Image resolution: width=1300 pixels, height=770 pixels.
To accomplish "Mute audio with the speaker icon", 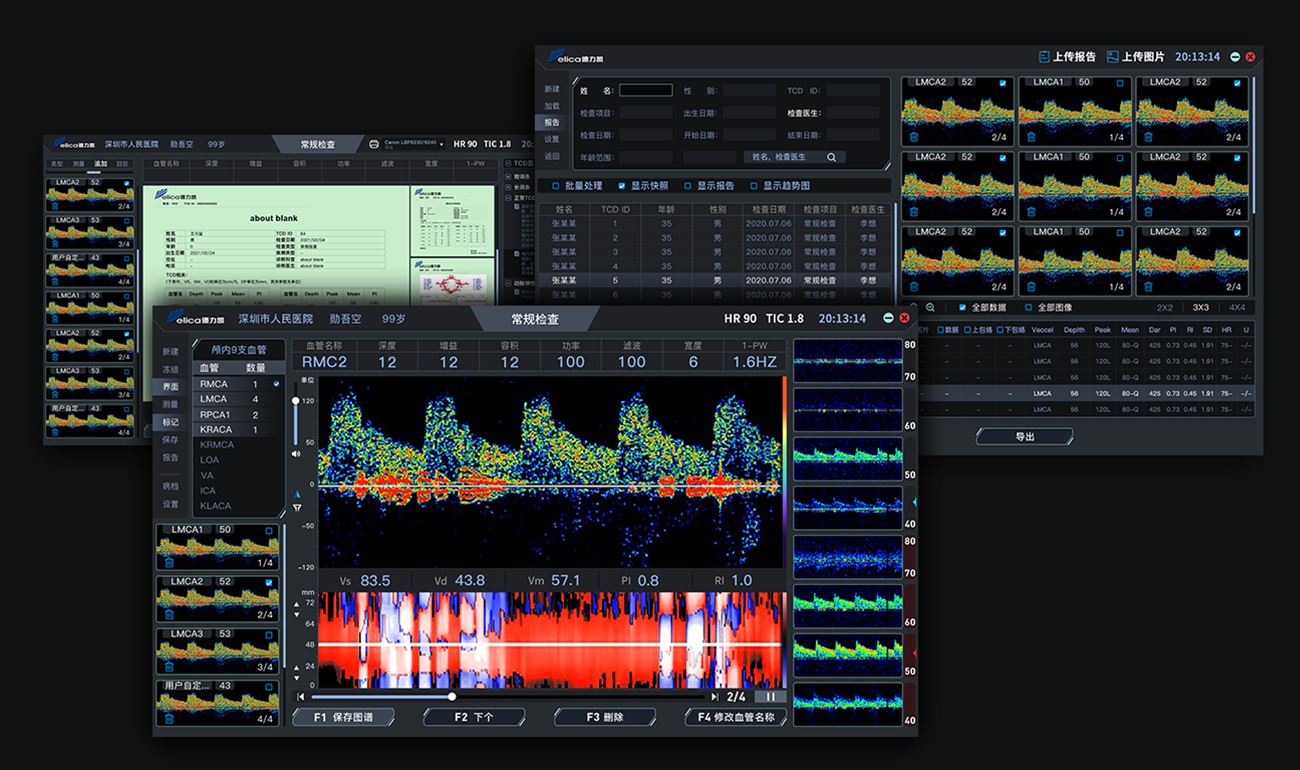I will (x=296, y=454).
